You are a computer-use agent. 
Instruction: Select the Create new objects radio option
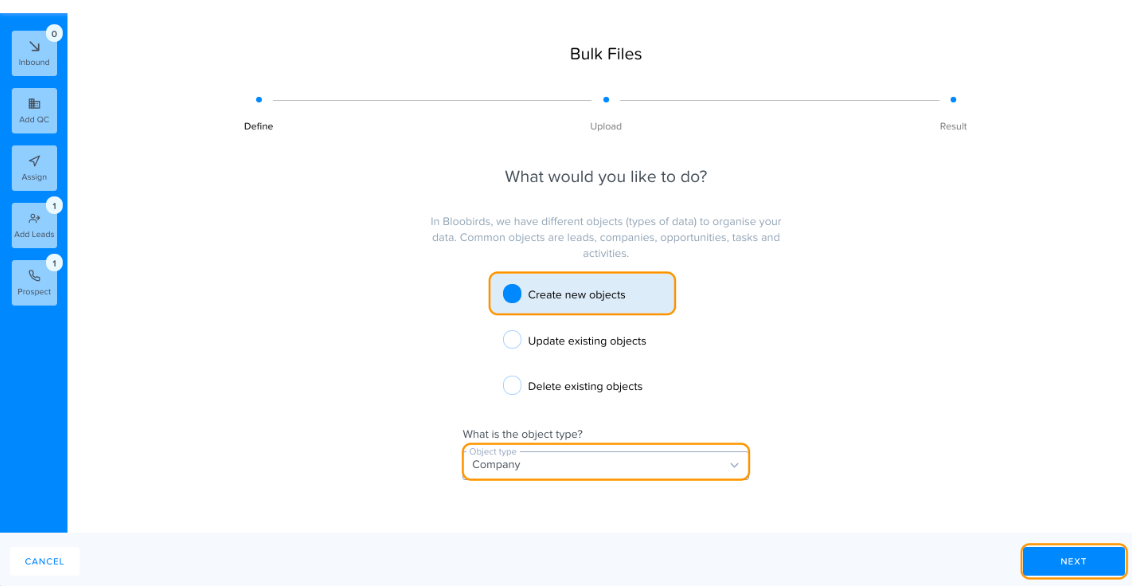[x=582, y=294]
